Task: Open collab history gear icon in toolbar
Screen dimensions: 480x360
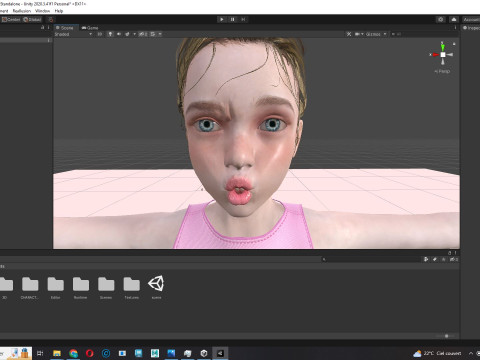Action: click(441, 19)
